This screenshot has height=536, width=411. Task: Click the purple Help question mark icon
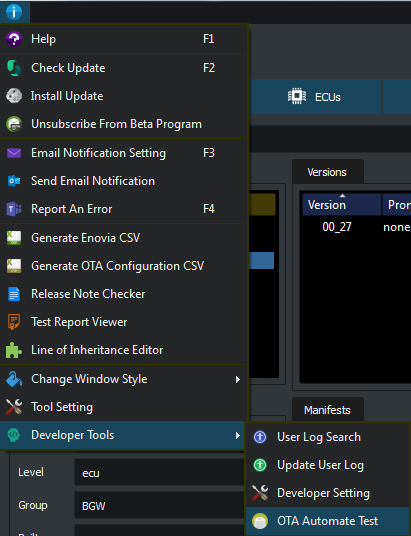14,39
